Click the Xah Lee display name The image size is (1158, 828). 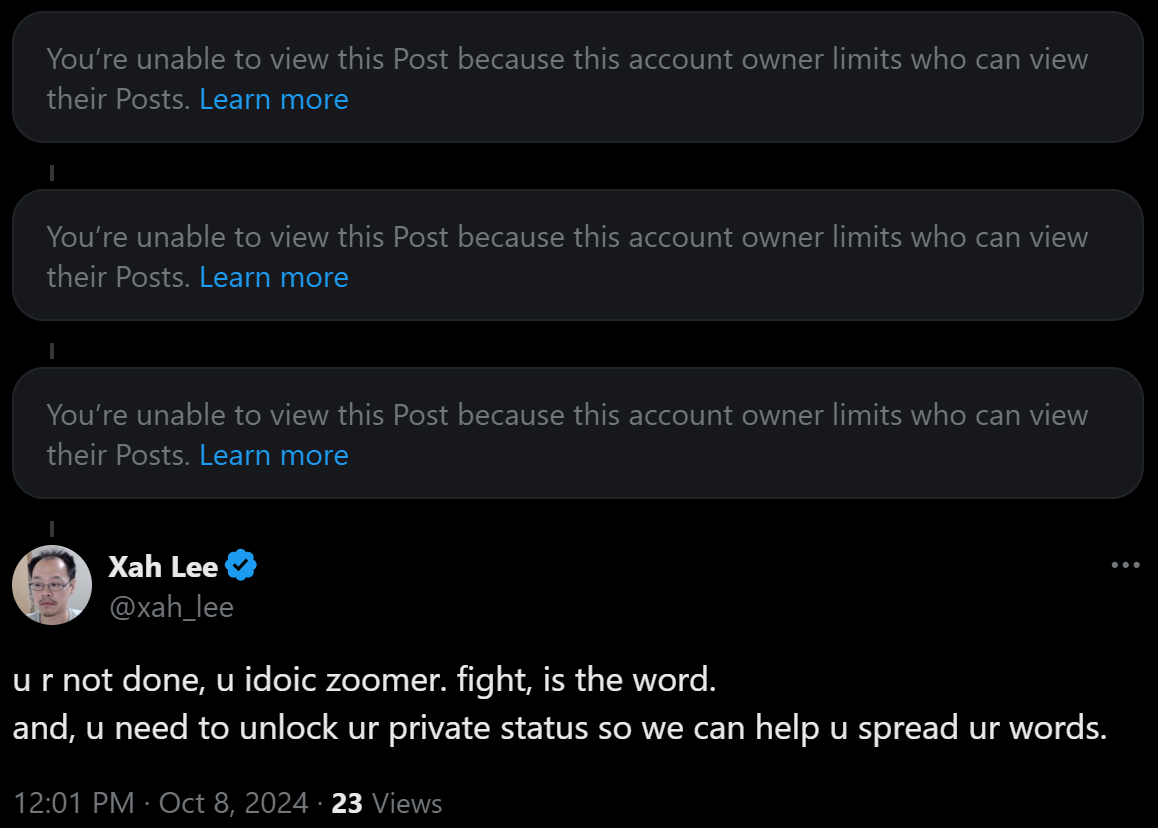click(x=163, y=567)
